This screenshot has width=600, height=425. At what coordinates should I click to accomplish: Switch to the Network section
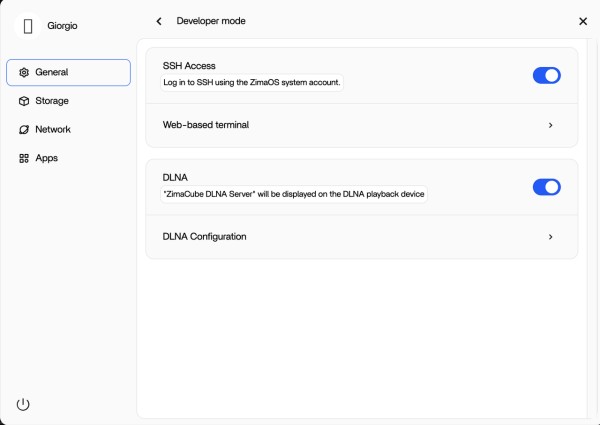coord(68,130)
